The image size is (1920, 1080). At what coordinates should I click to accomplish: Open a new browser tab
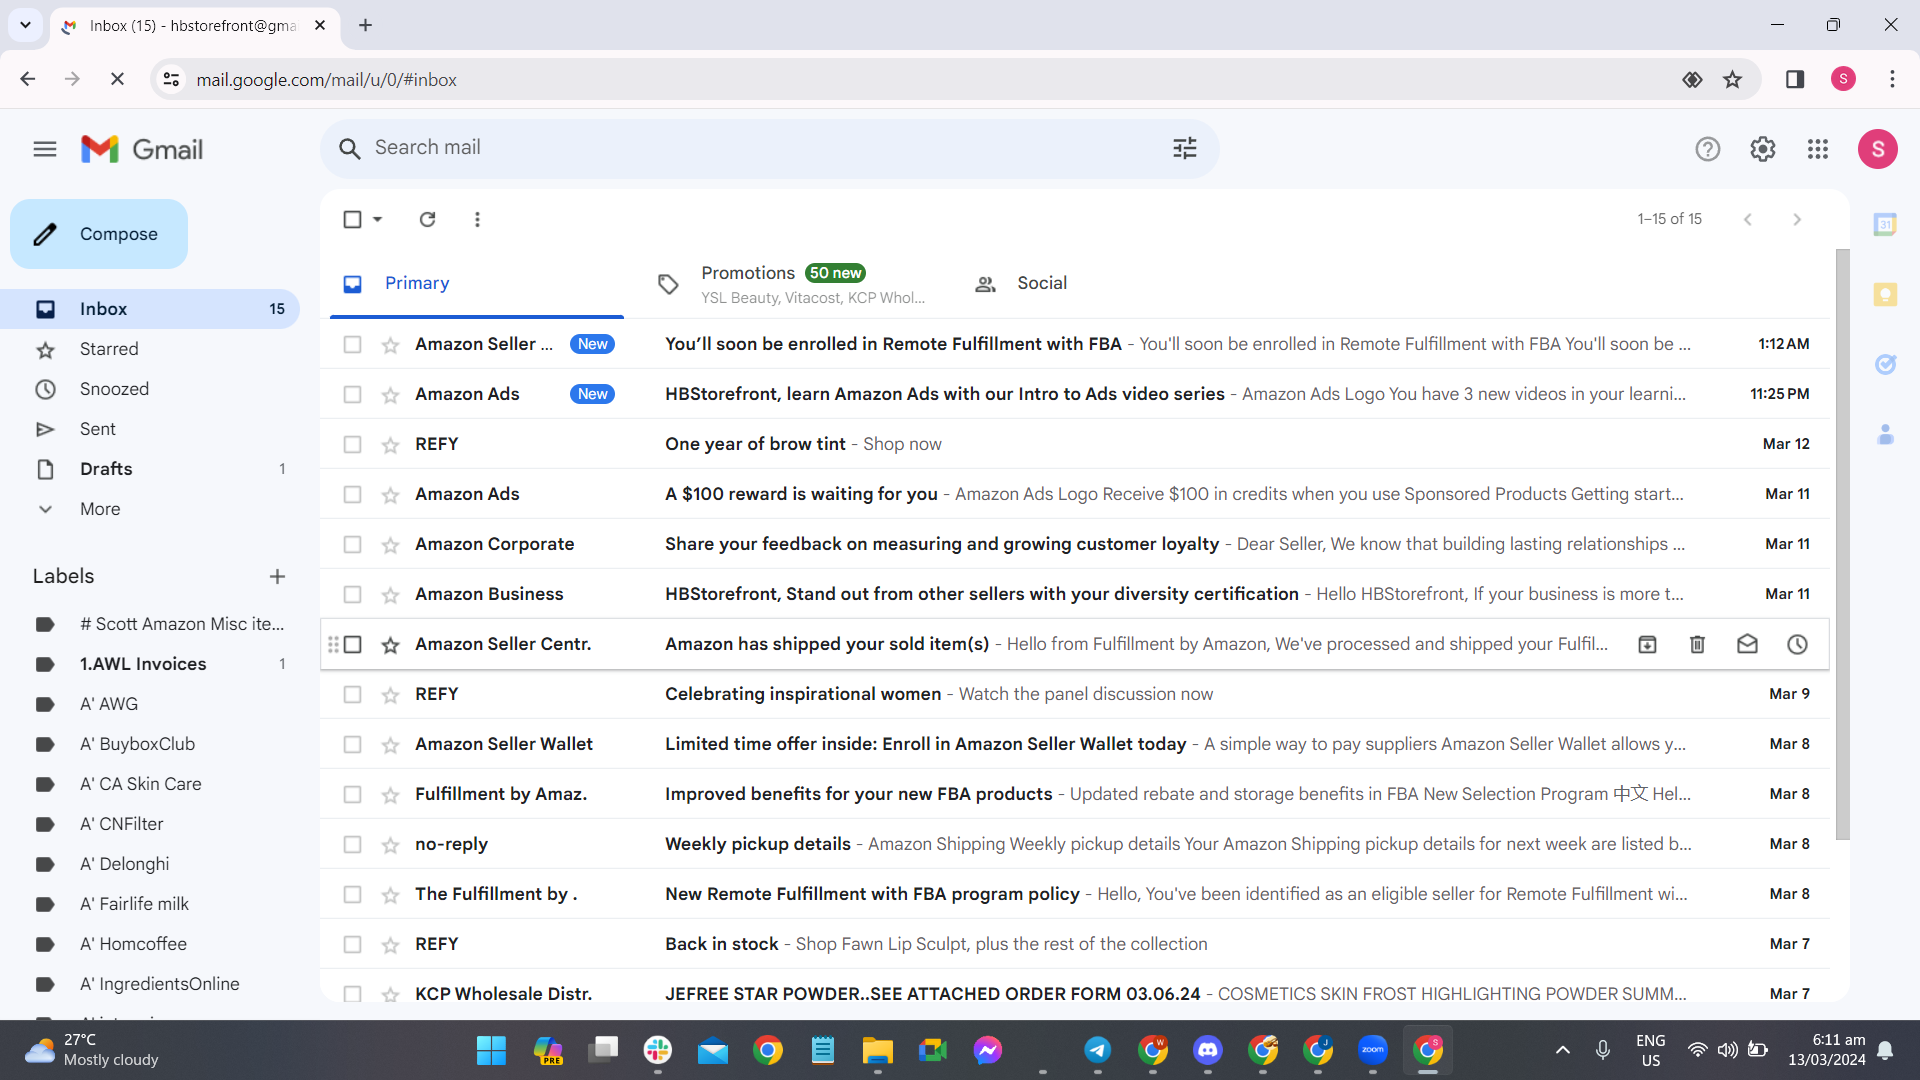point(365,25)
